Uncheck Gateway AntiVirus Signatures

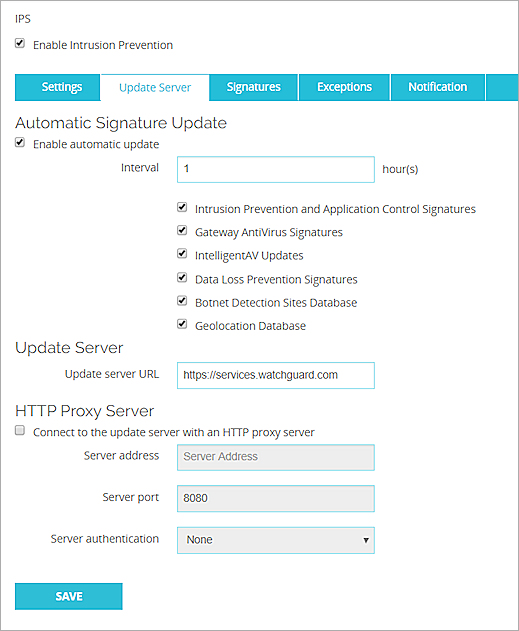click(182, 231)
